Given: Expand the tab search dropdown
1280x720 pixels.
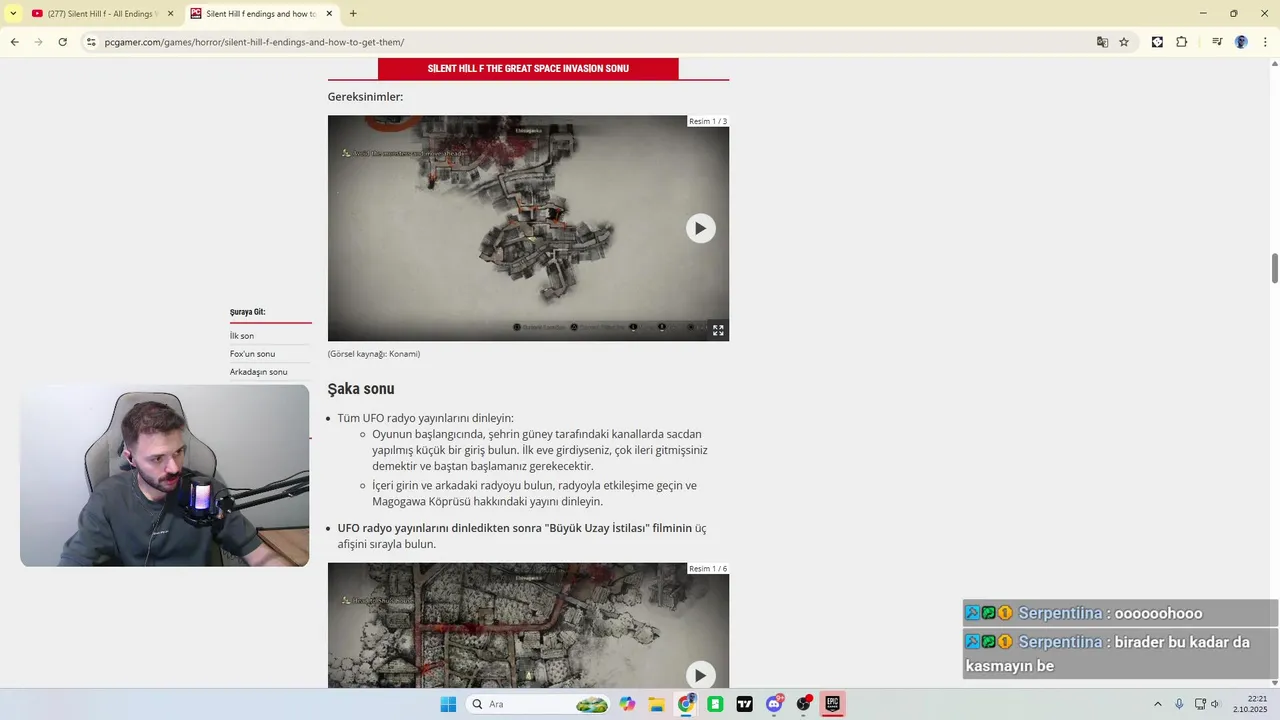Looking at the screenshot, I should (x=13, y=14).
